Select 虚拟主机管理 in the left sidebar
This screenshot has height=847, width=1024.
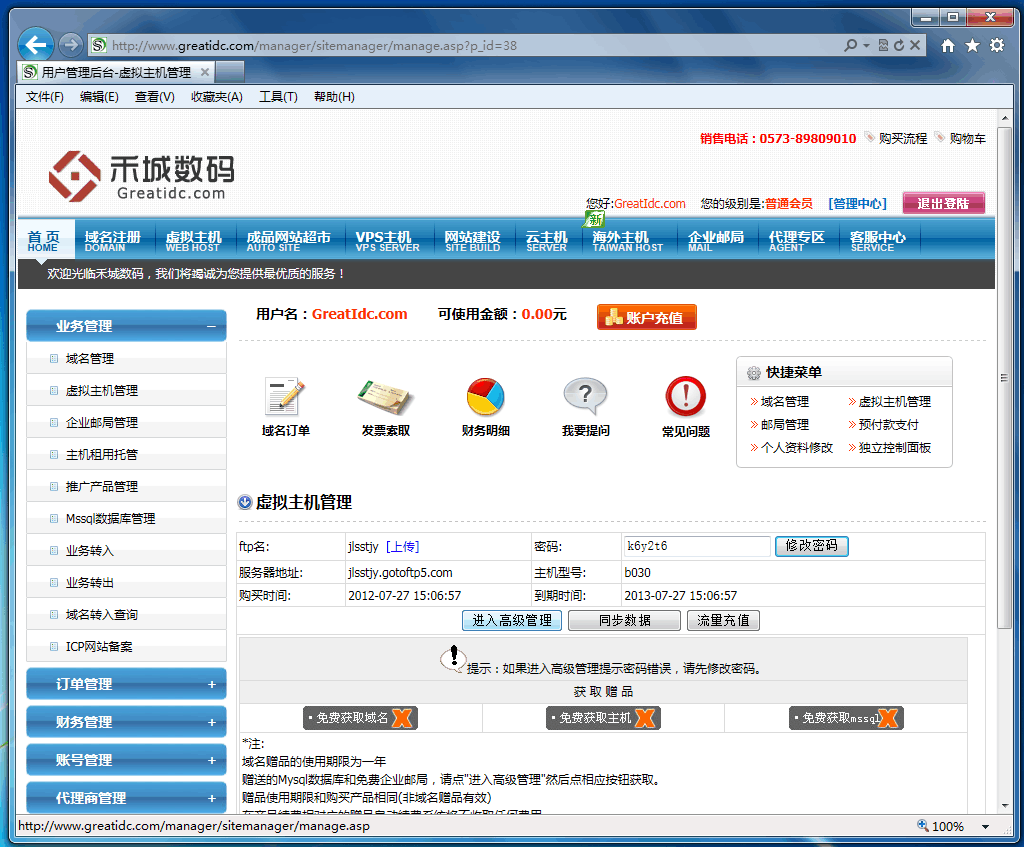[x=102, y=391]
